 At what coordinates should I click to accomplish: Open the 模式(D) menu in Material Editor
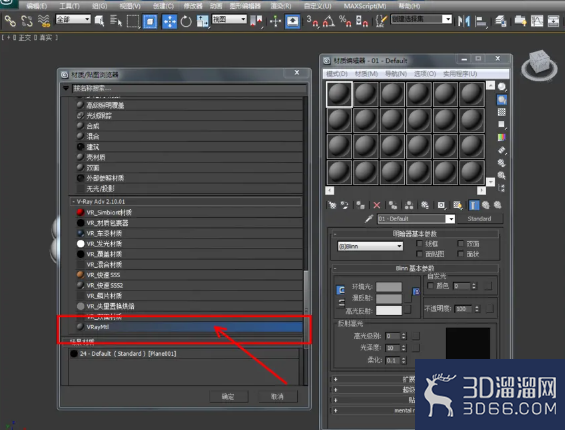pos(337,74)
